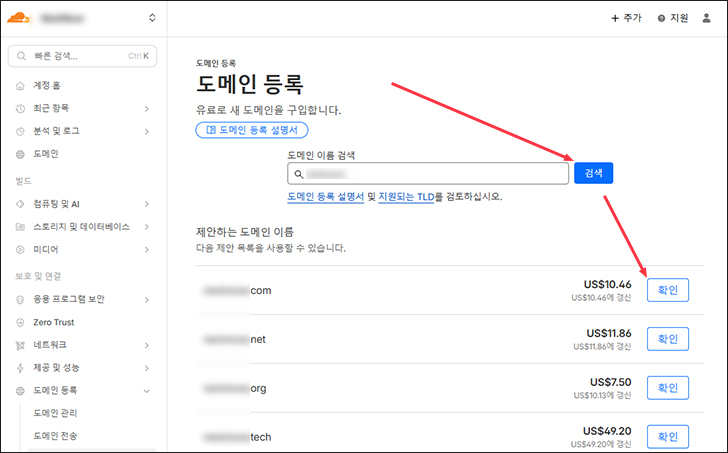The width and height of the screenshot is (728, 453).
Task: Click the 도메인 등록 설명서 pill button
Action: coord(252,130)
